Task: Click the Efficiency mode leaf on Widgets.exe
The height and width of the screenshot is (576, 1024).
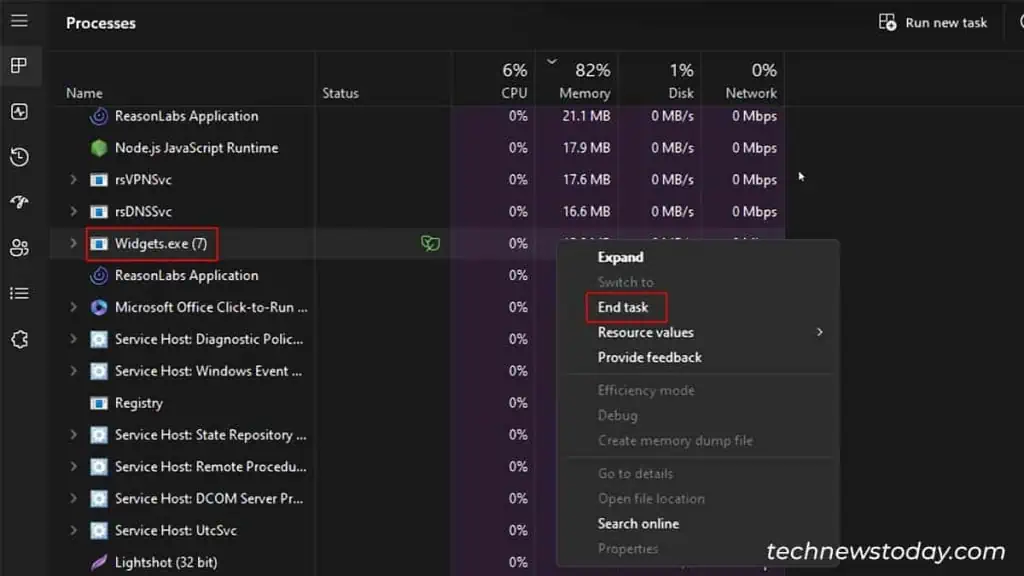Action: tap(430, 243)
